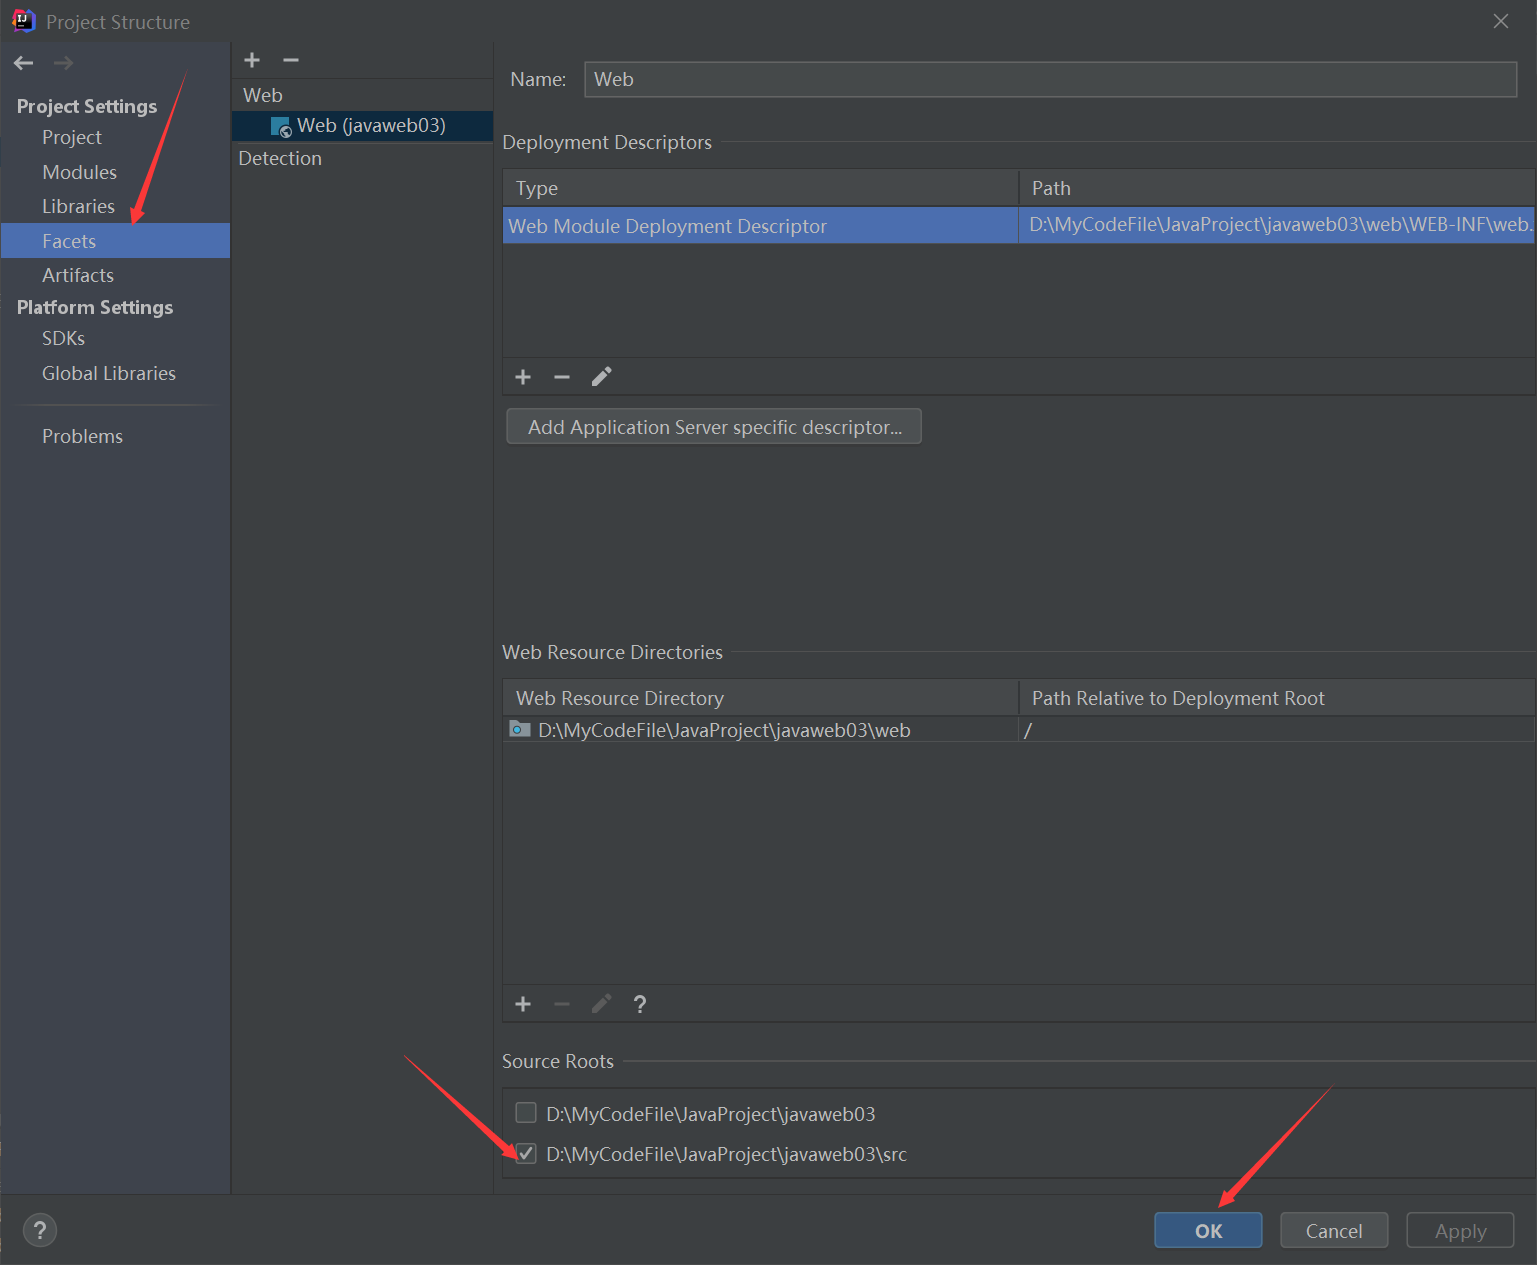This screenshot has height=1265, width=1537.
Task: Enable the javaweb03 root source checkbox
Action: tap(526, 1113)
